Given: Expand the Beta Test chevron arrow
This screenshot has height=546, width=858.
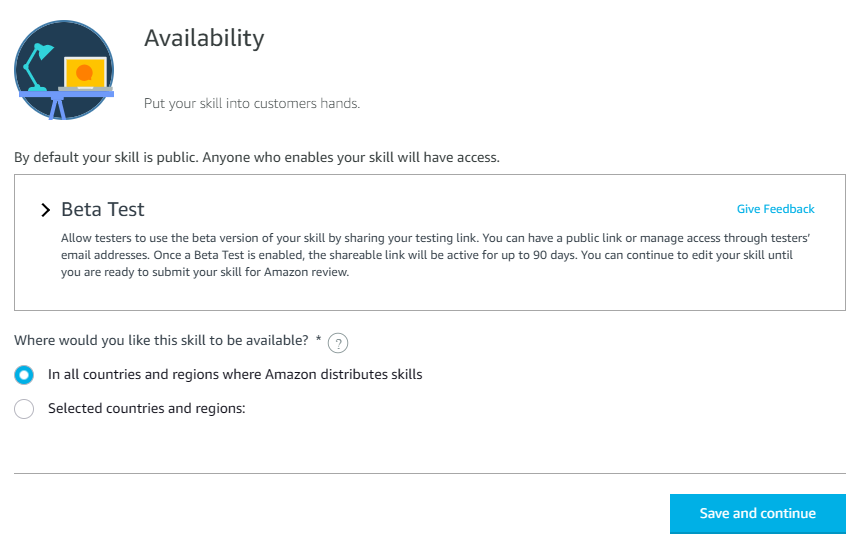Looking at the screenshot, I should click(x=45, y=210).
